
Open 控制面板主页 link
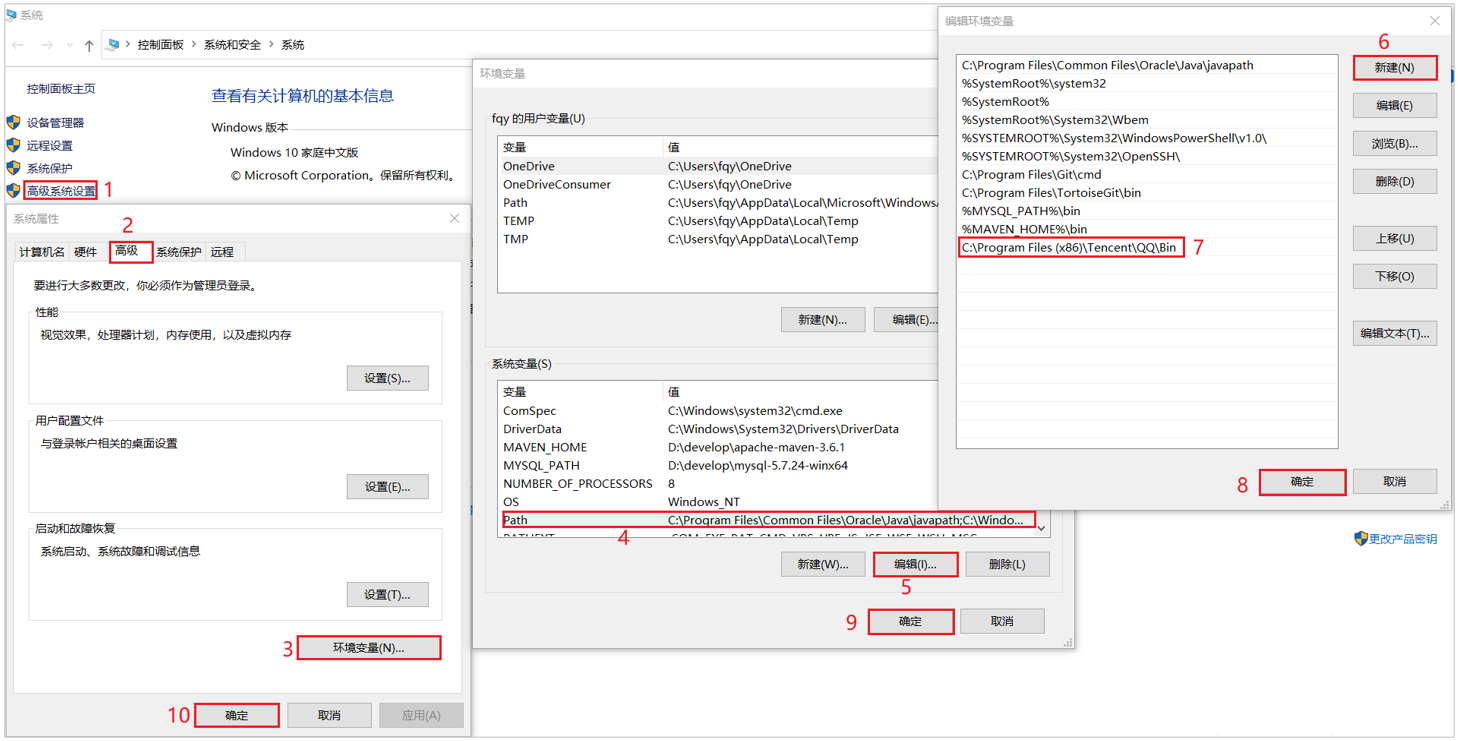click(x=61, y=89)
